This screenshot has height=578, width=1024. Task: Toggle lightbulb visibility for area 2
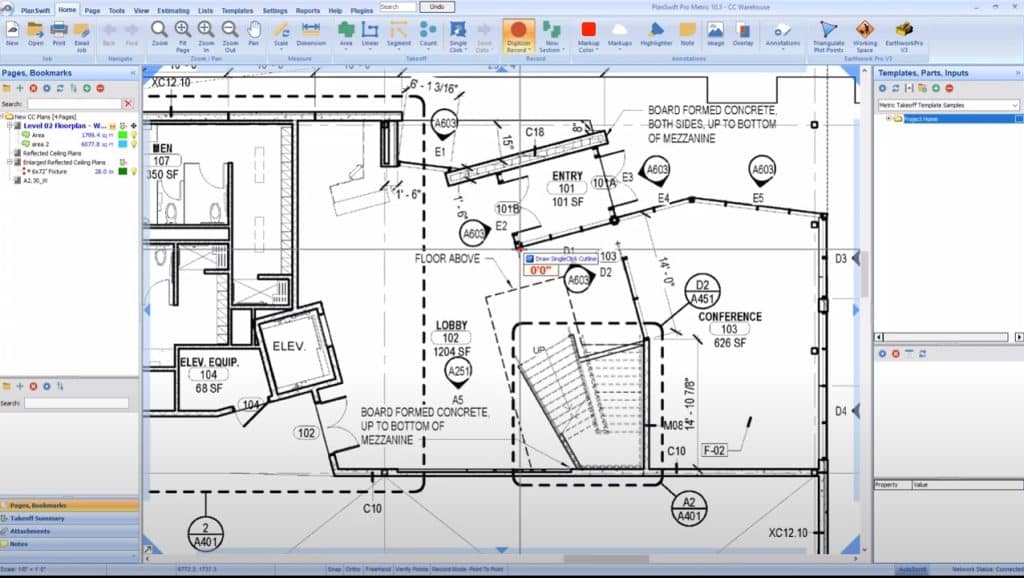click(x=133, y=144)
